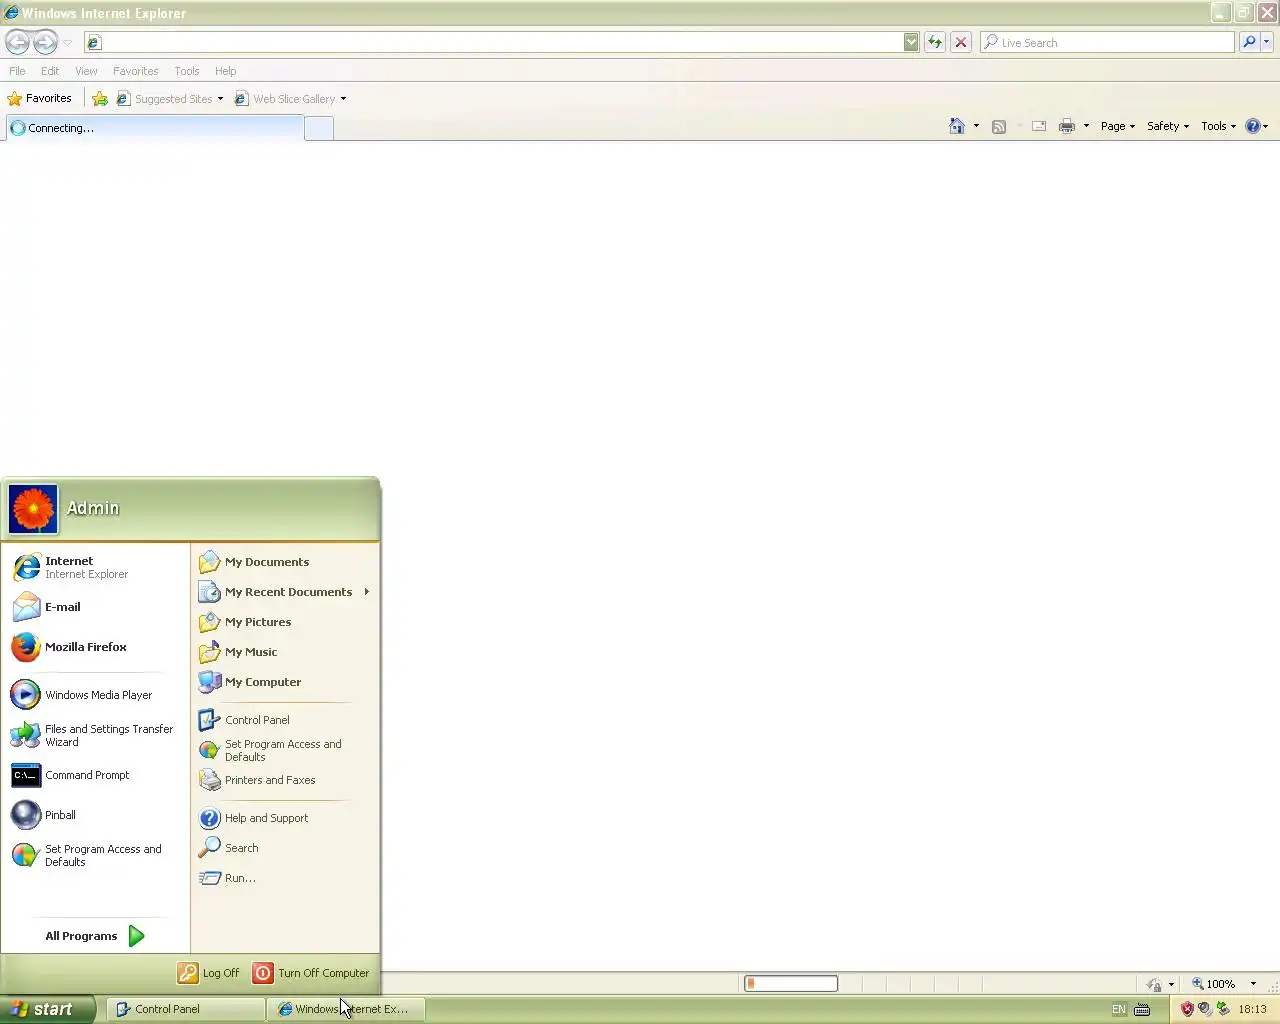Open Help and Support
1280x1024 pixels.
tap(285, 818)
